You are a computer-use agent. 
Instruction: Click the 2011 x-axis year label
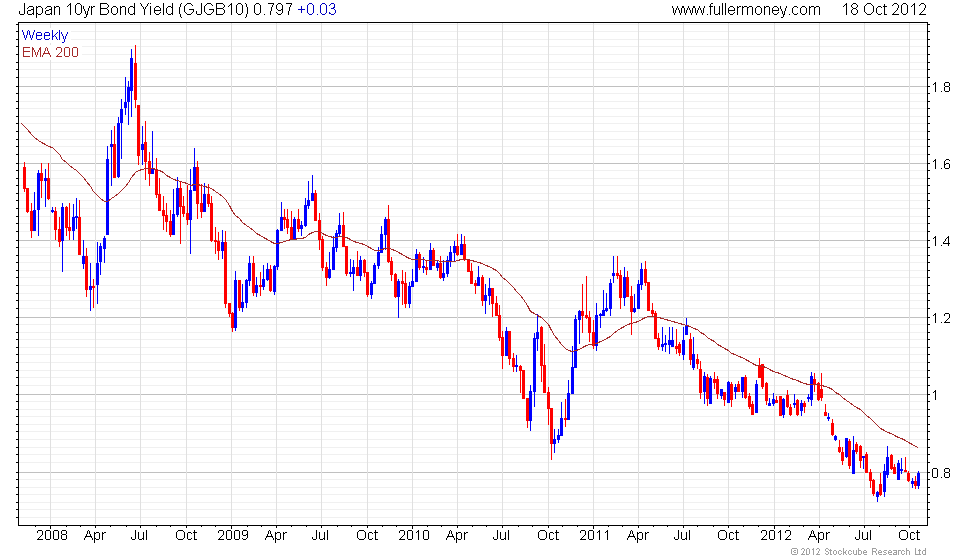[594, 535]
